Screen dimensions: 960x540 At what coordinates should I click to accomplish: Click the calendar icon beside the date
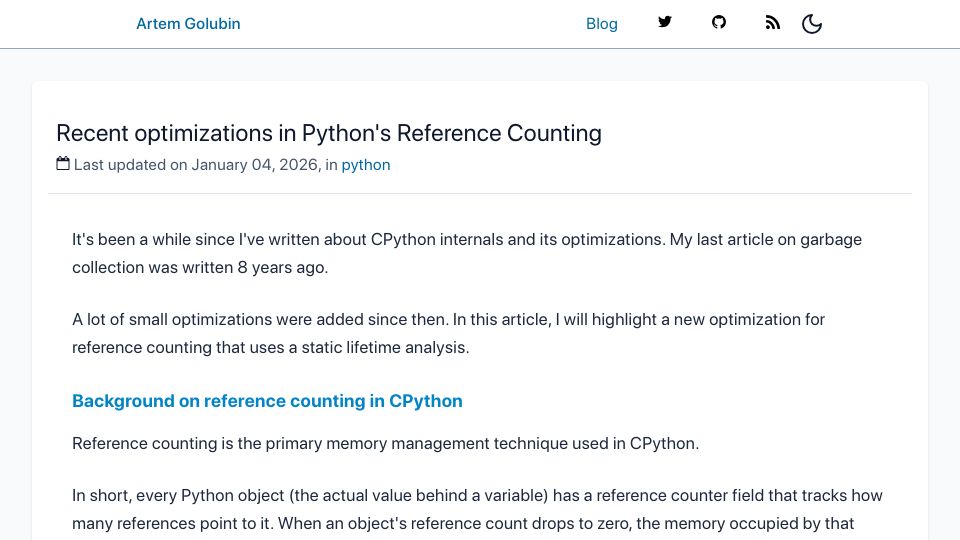tap(63, 163)
